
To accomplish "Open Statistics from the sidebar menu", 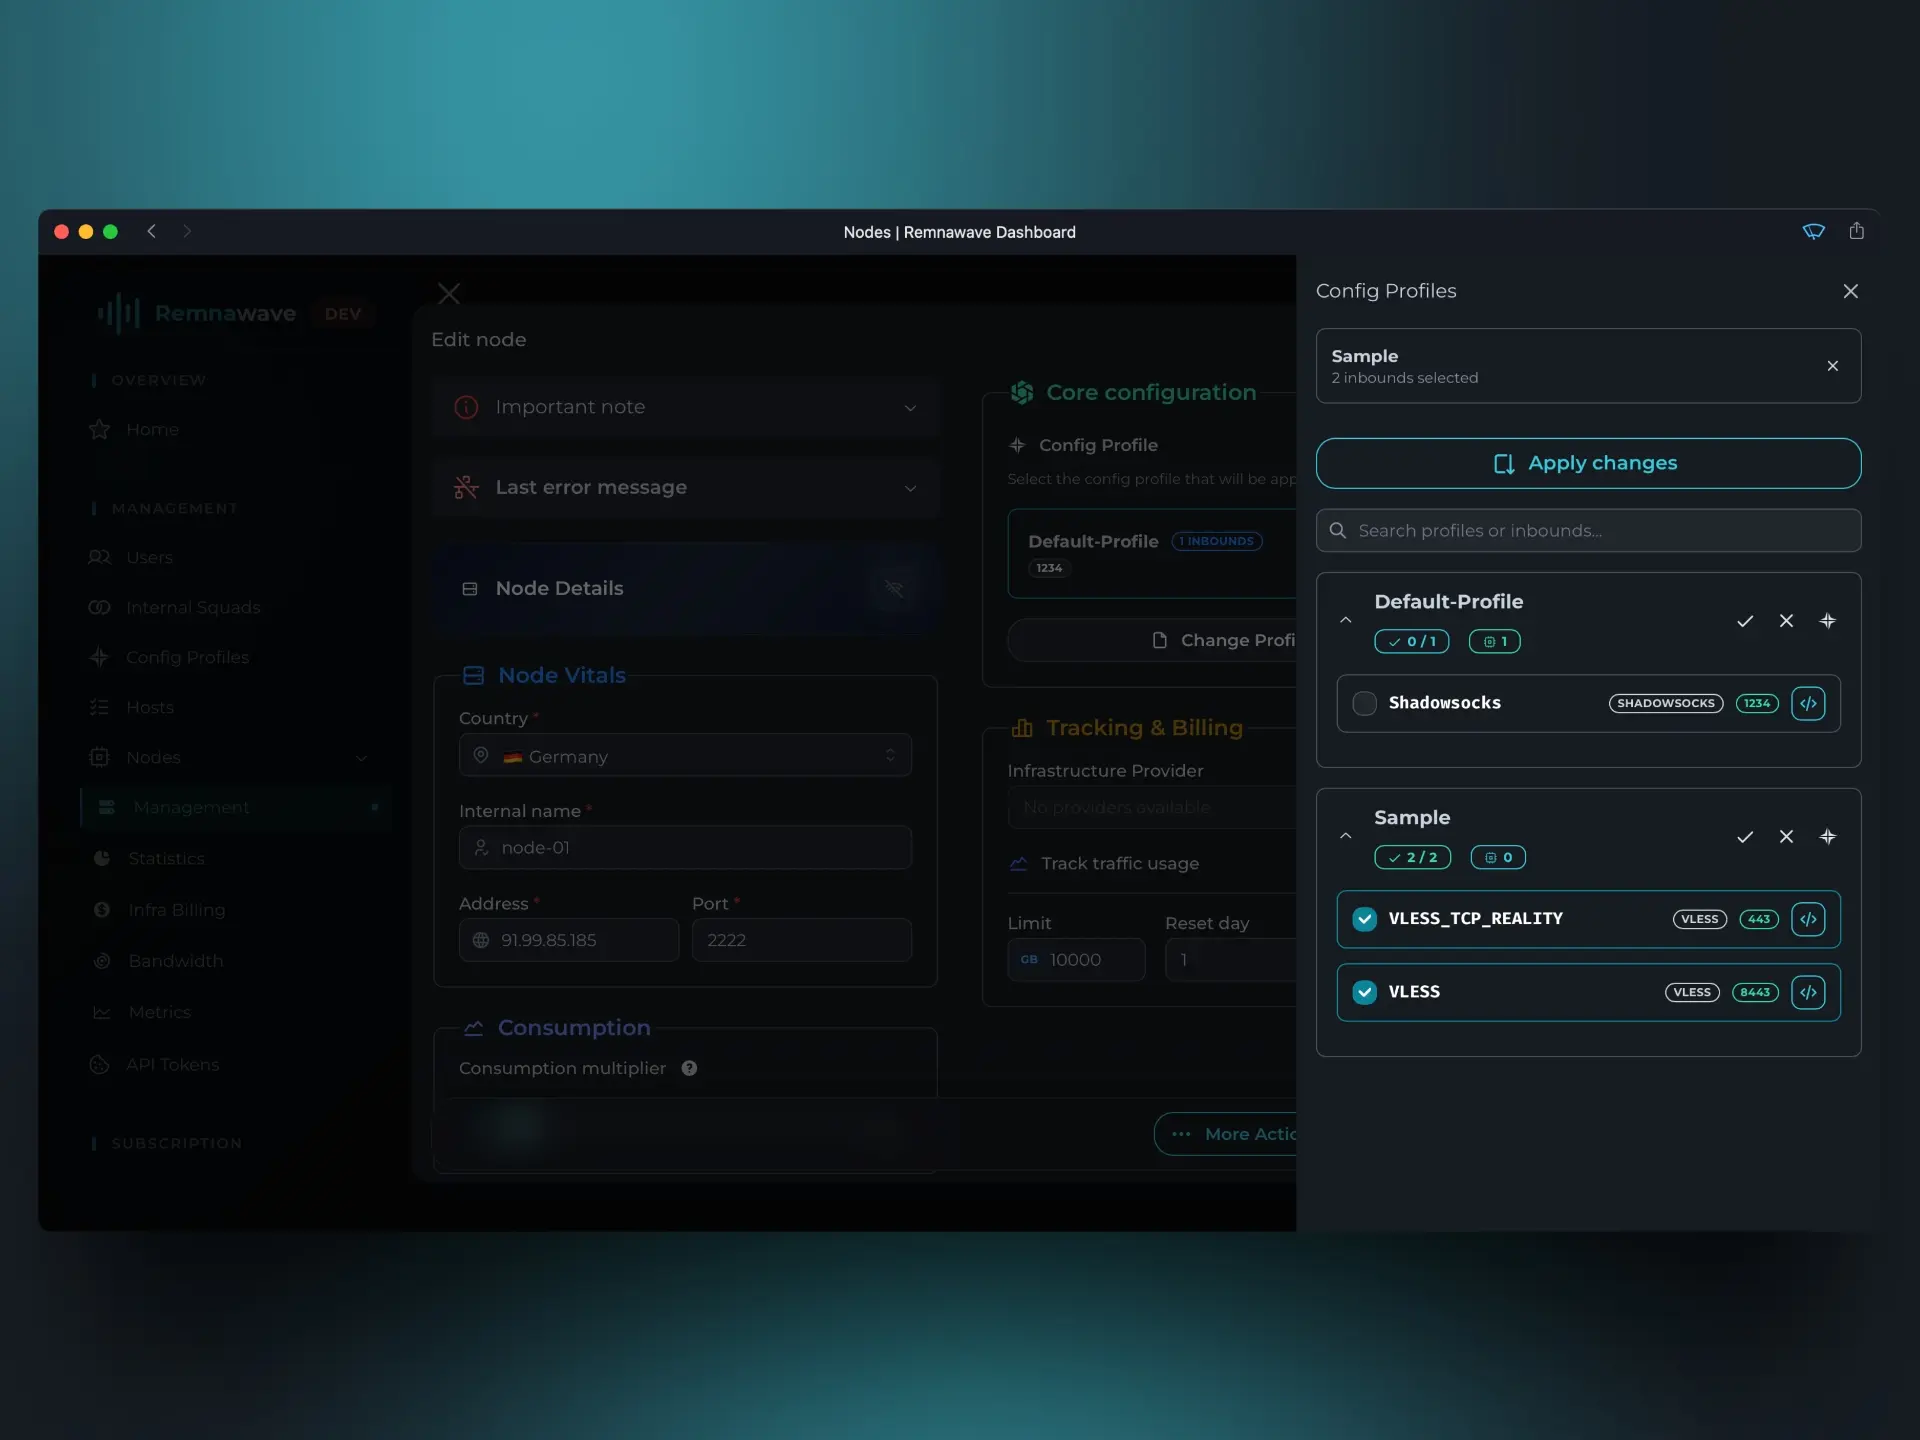I will pyautogui.click(x=165, y=858).
